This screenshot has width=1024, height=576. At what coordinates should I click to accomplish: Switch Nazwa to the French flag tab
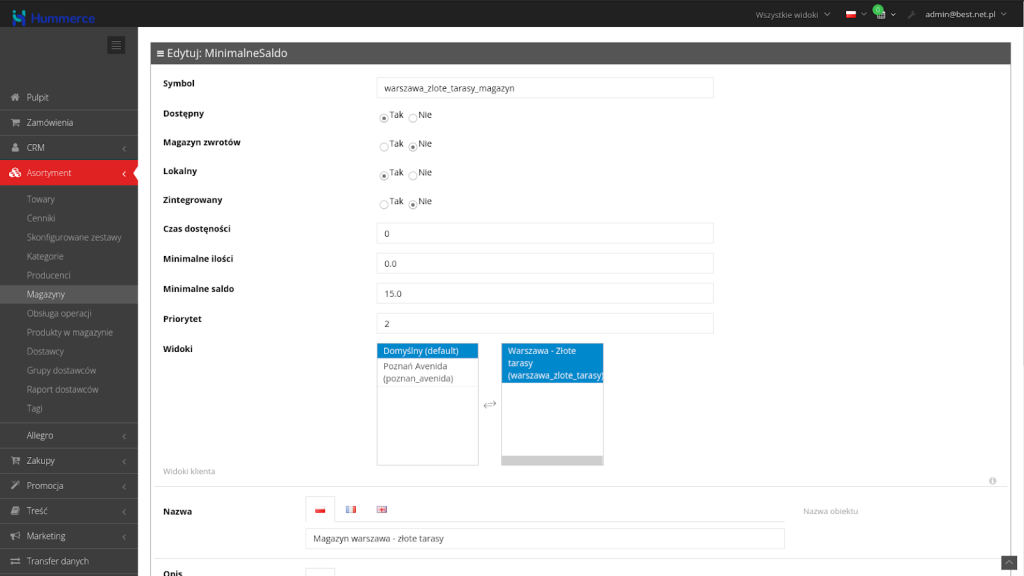point(351,510)
